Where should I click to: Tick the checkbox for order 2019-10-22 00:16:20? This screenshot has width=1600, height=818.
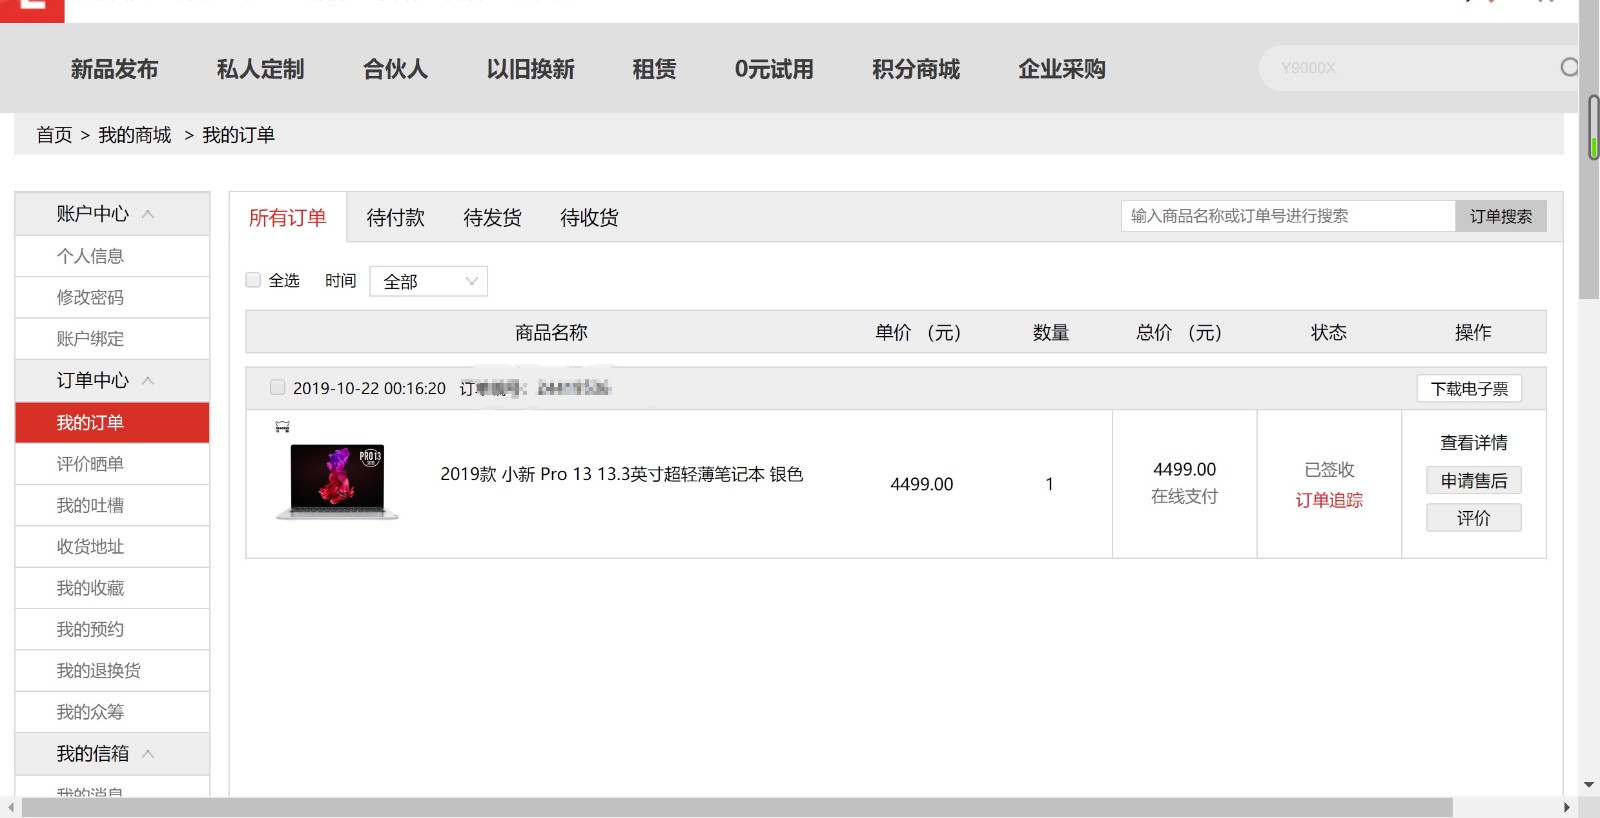(x=277, y=387)
